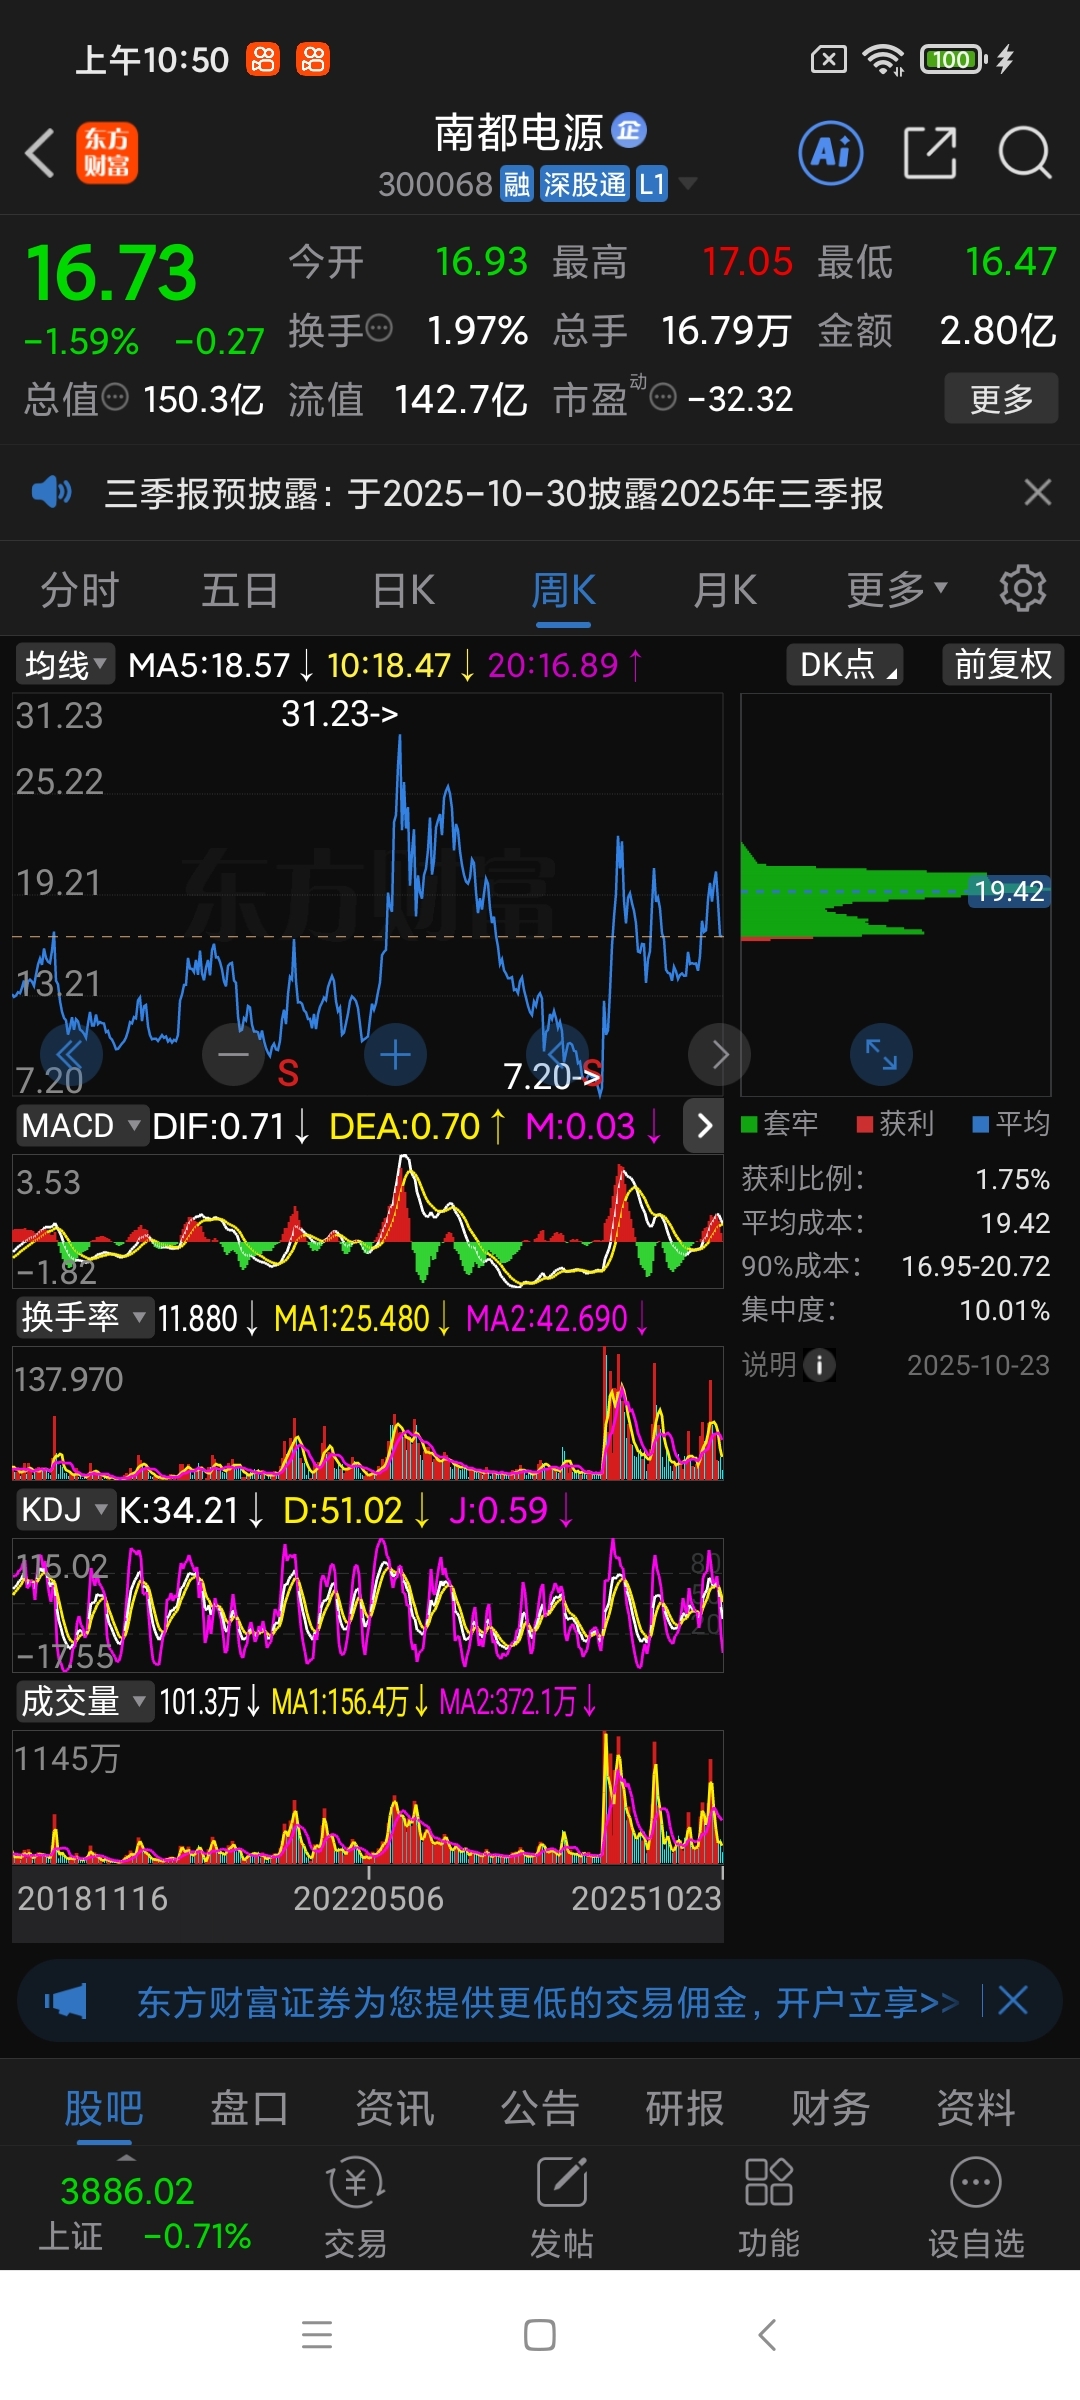Open the quarterly report disclosure notice

(494, 492)
